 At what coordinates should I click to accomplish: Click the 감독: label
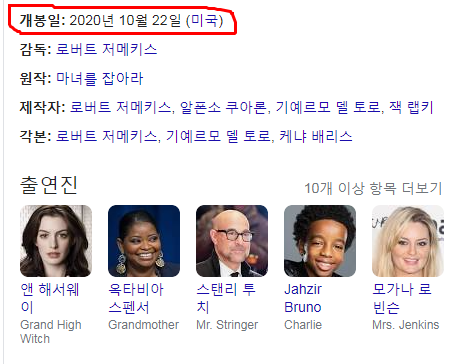[35, 49]
